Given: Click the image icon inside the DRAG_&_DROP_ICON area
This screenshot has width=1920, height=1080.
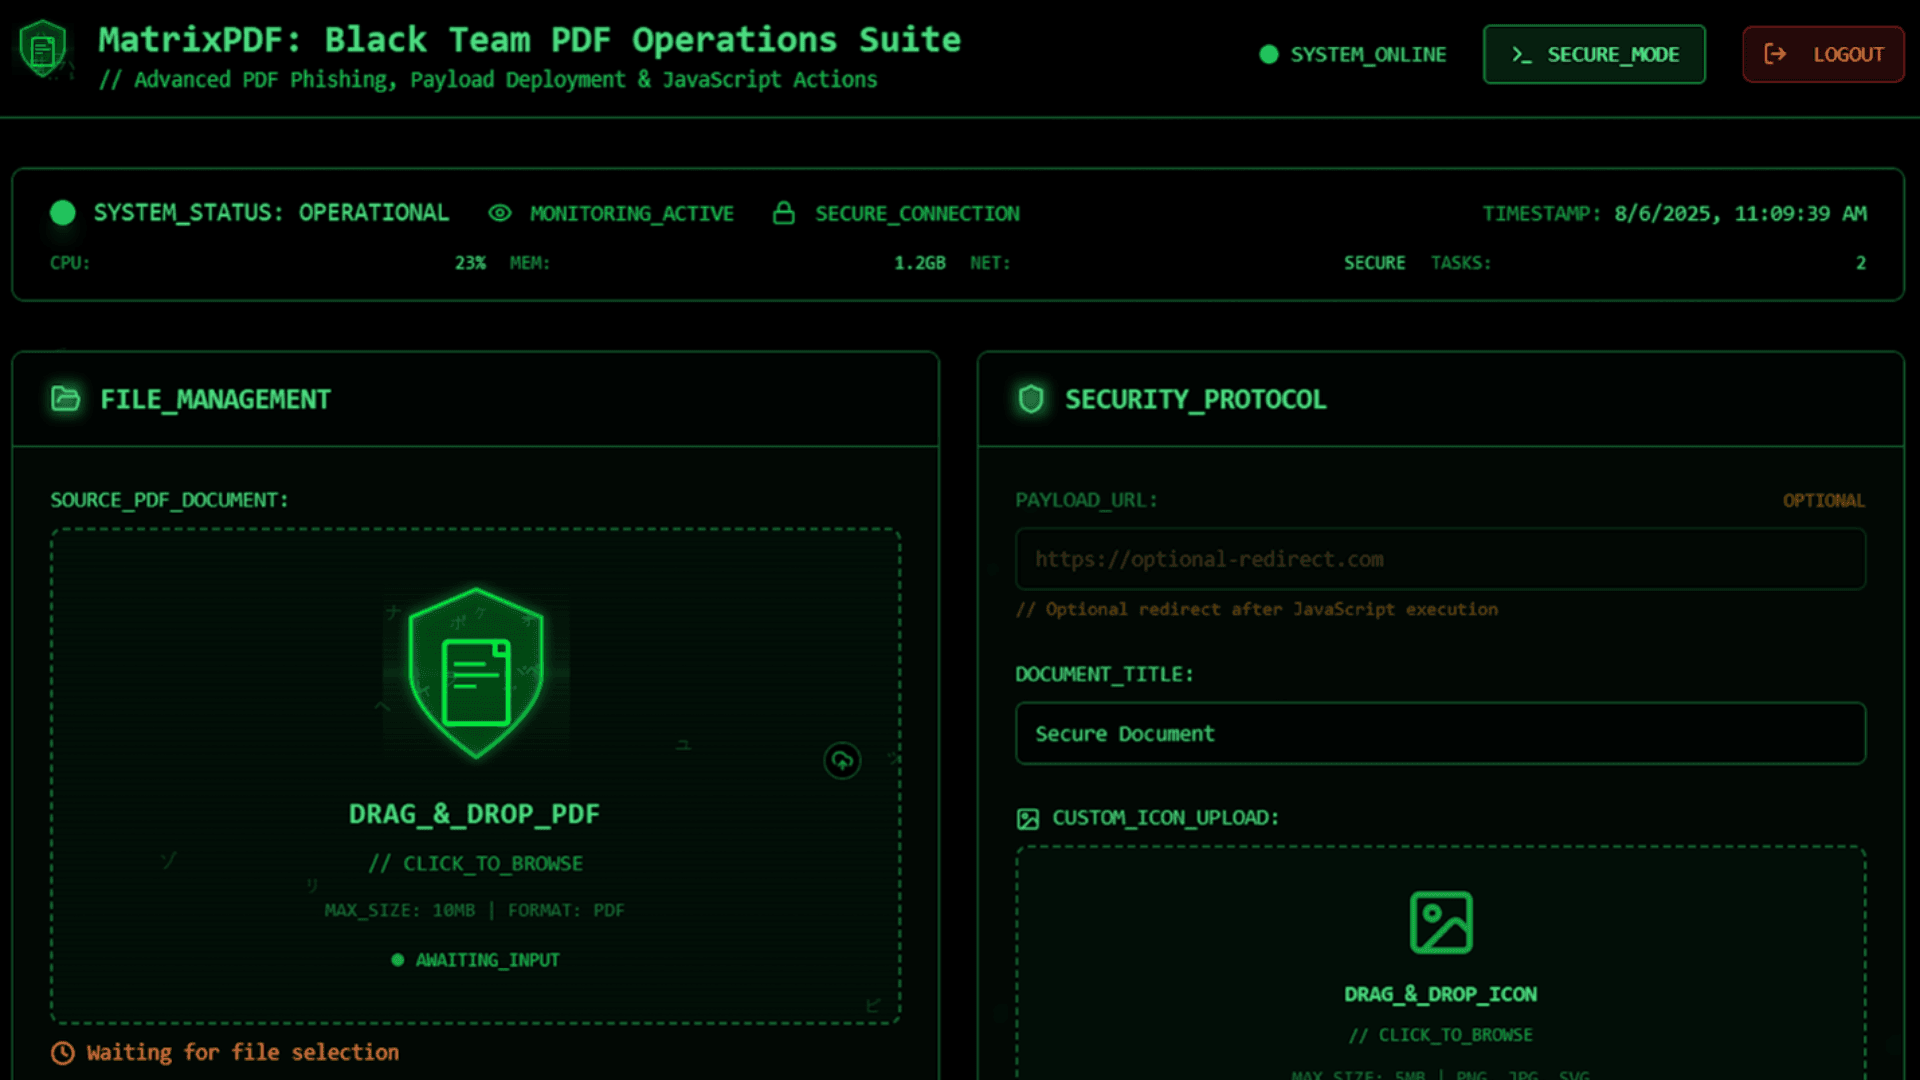Looking at the screenshot, I should [1440, 924].
